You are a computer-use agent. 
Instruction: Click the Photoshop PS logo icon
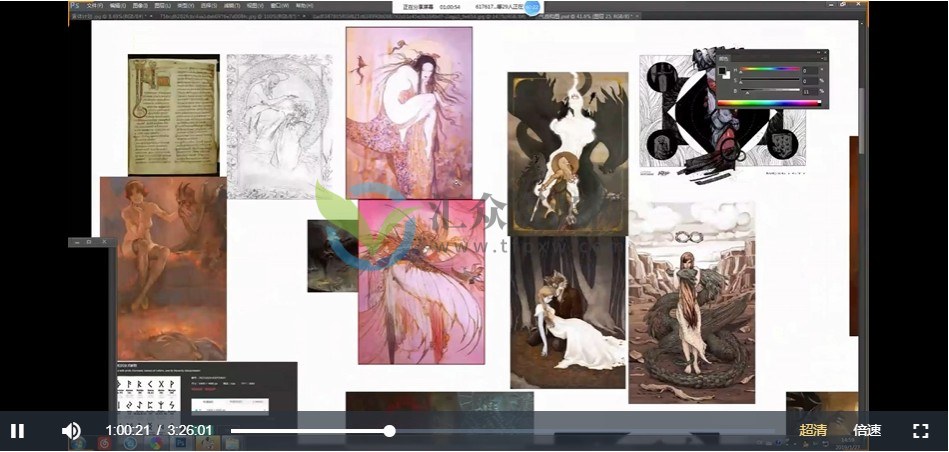tap(76, 5)
